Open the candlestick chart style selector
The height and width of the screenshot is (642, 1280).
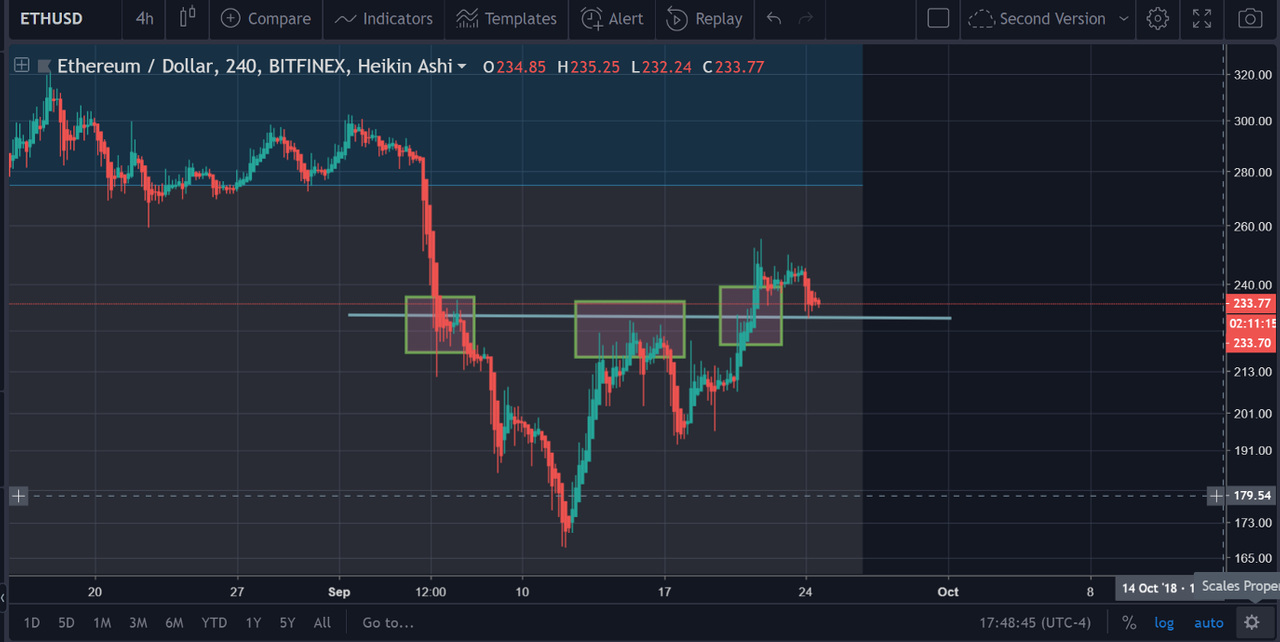pos(187,18)
